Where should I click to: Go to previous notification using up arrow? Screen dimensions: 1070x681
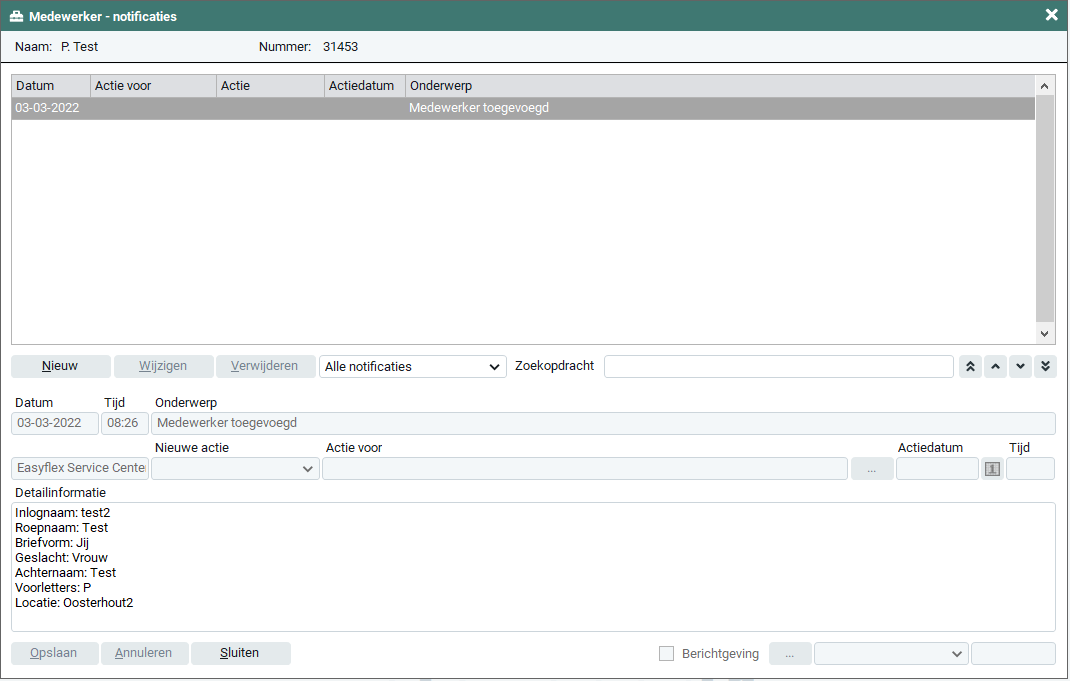coord(995,366)
